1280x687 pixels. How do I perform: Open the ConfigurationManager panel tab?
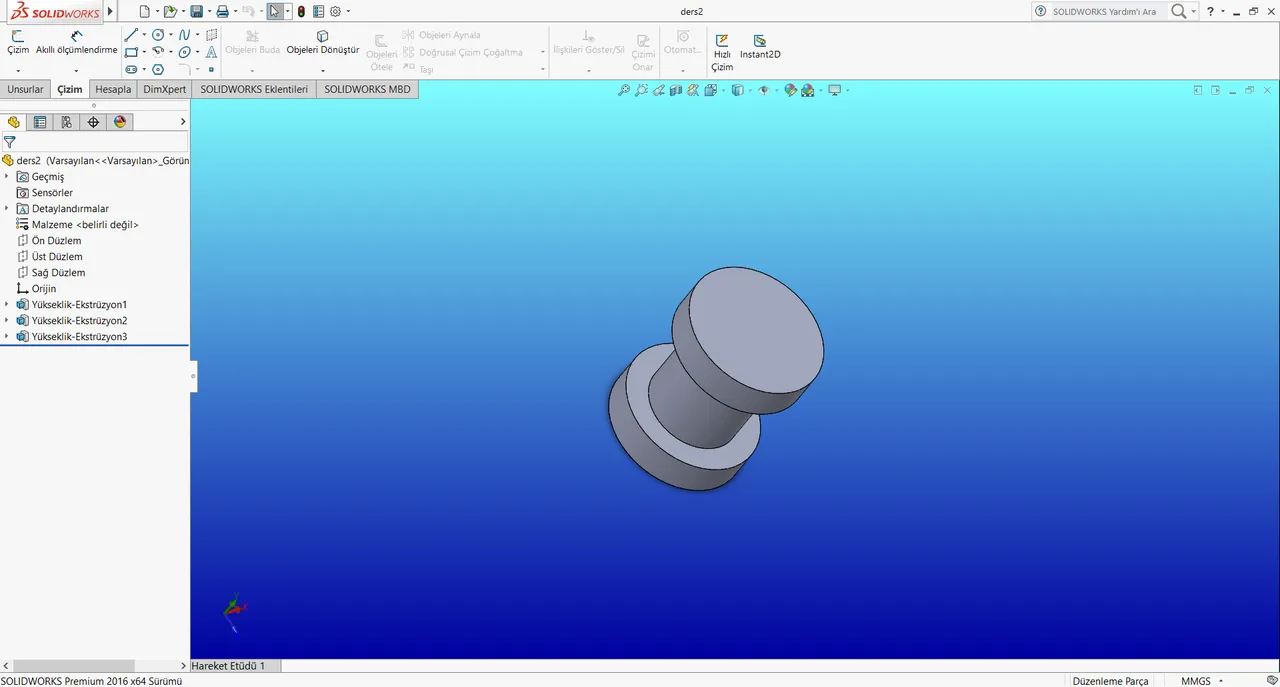tap(66, 122)
